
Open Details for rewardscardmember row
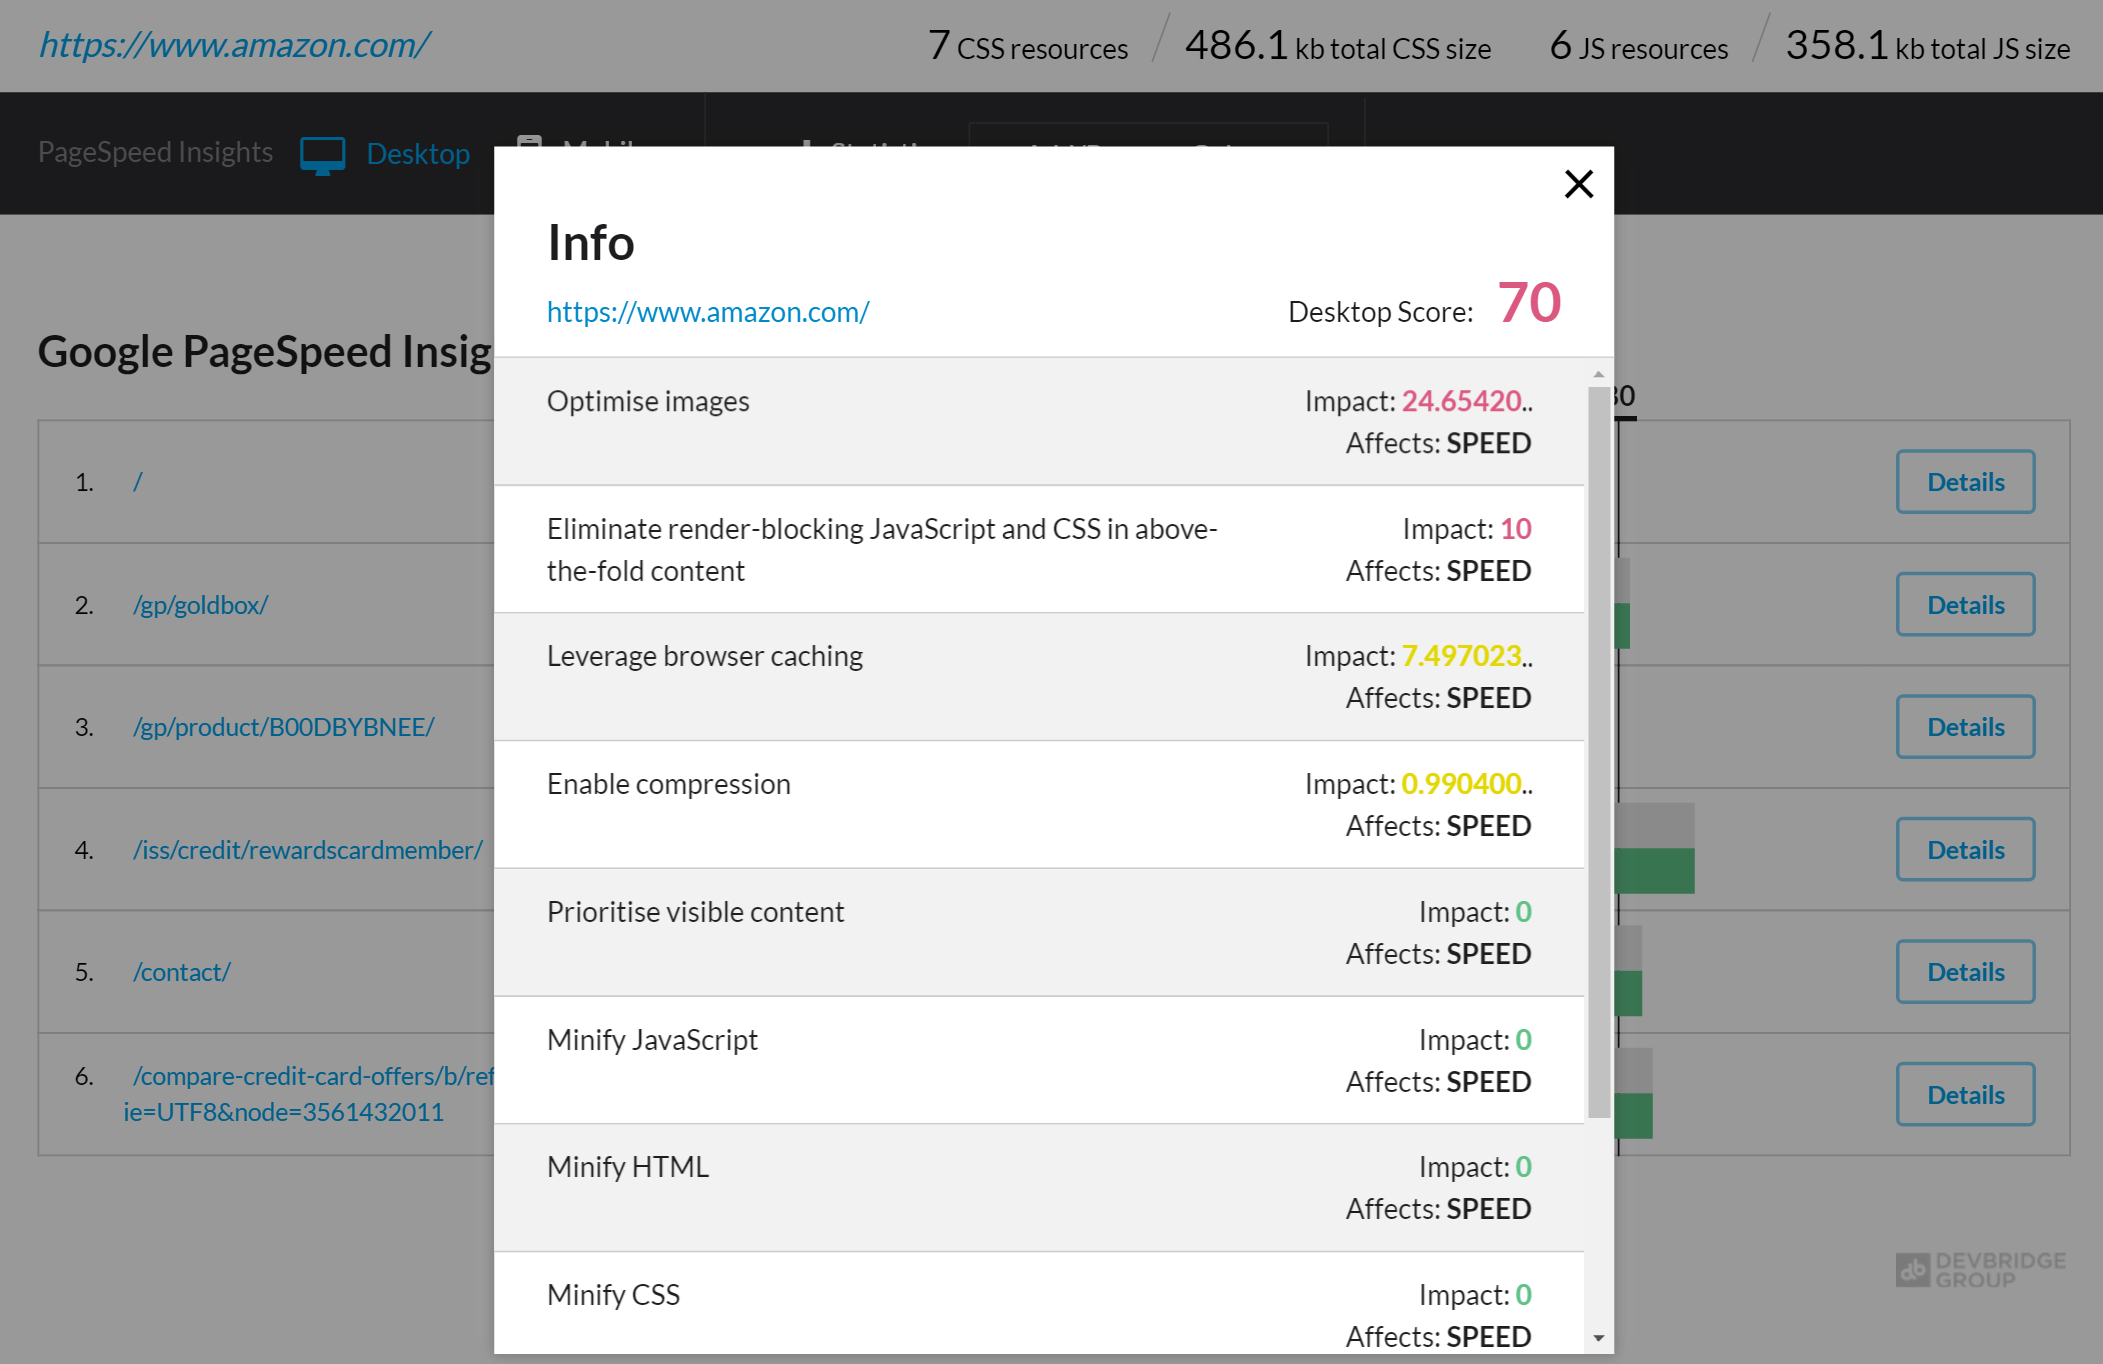coord(1965,849)
